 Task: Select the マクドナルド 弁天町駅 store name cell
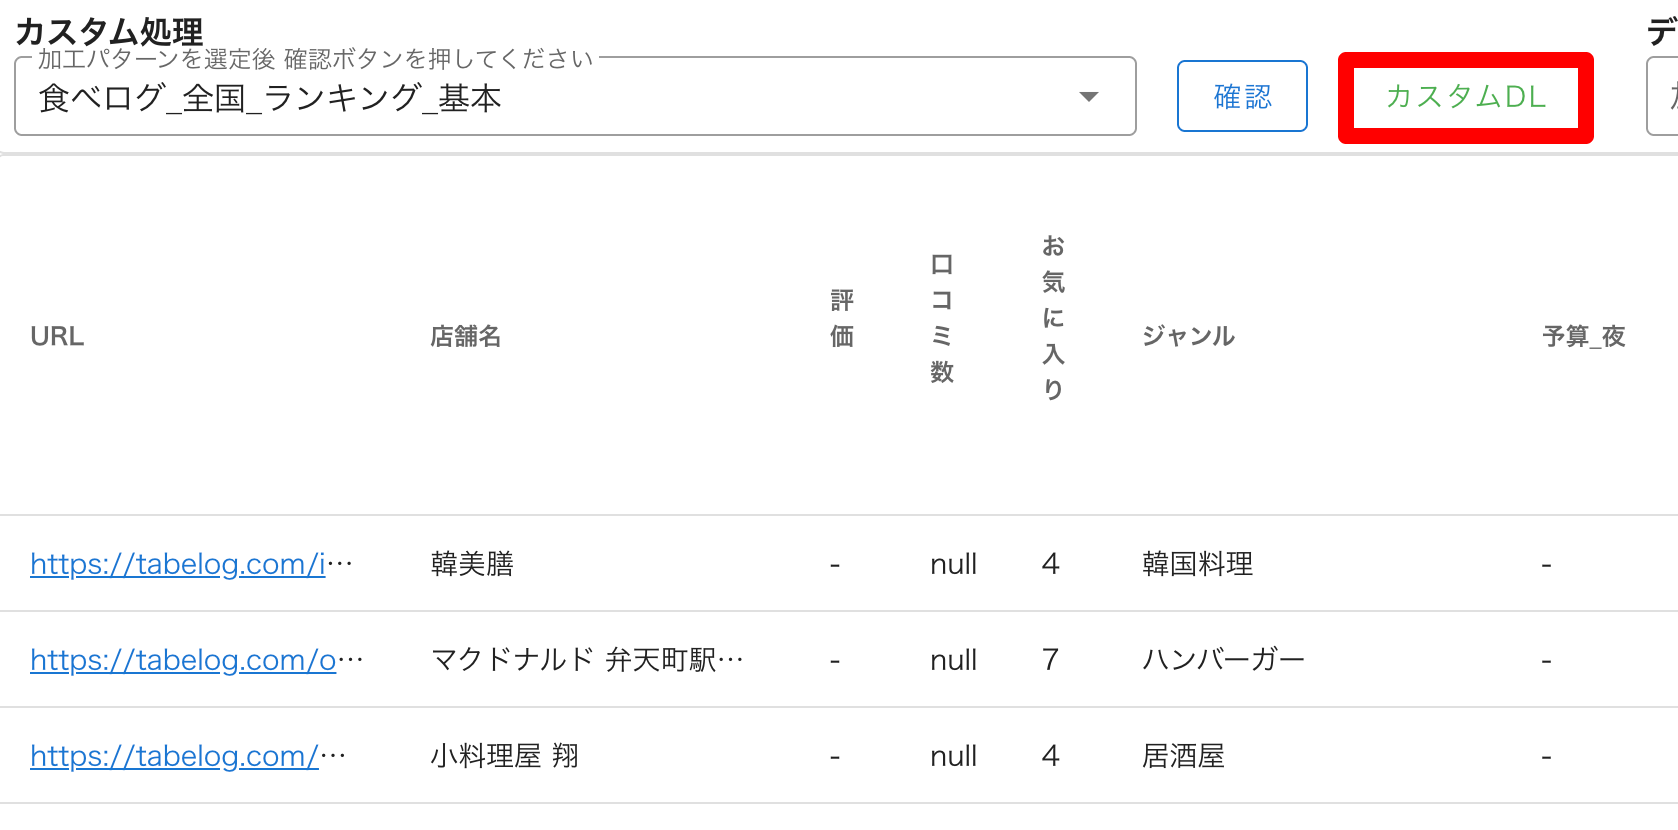(x=587, y=660)
